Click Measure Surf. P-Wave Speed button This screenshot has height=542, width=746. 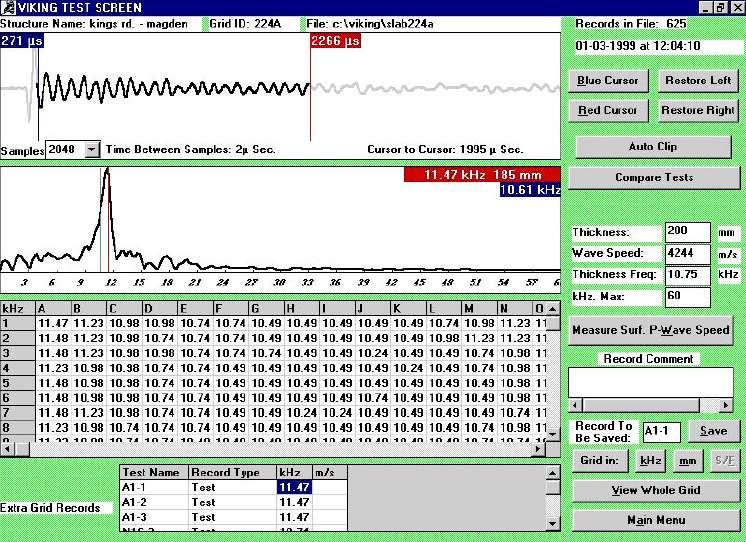650,330
